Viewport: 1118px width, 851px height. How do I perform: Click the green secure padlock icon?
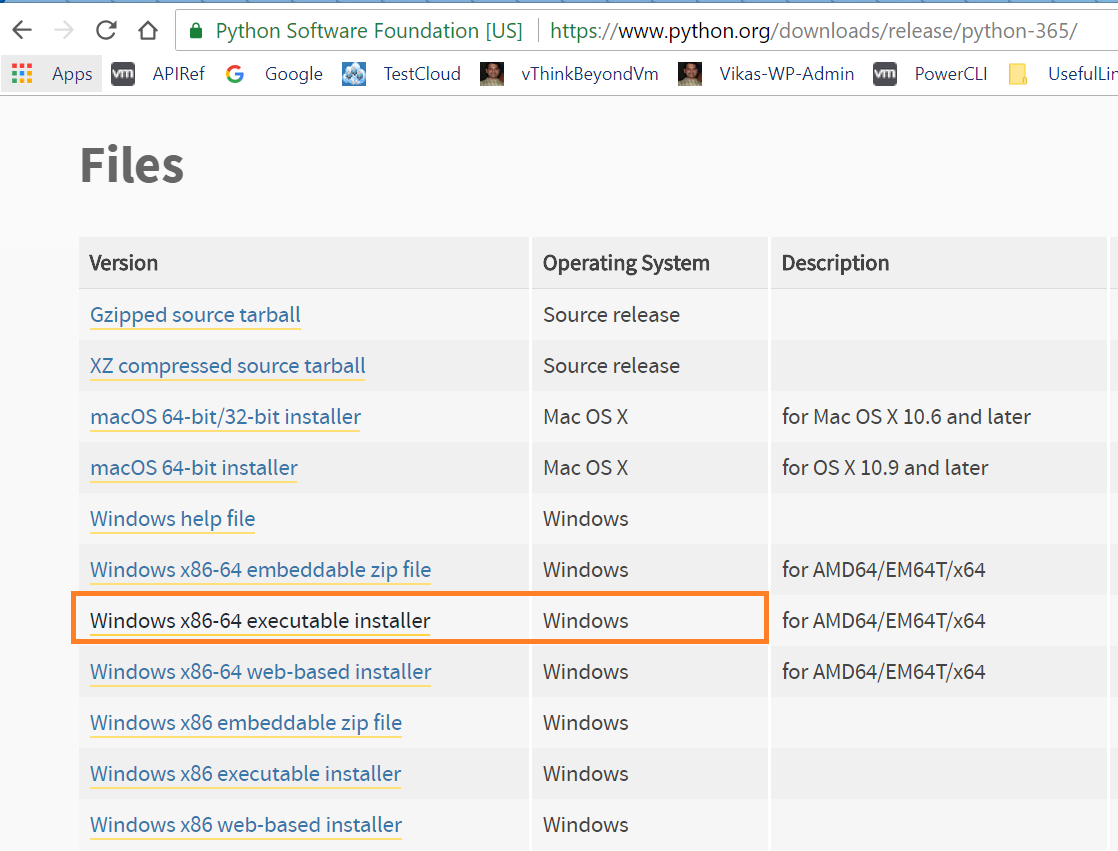[195, 31]
